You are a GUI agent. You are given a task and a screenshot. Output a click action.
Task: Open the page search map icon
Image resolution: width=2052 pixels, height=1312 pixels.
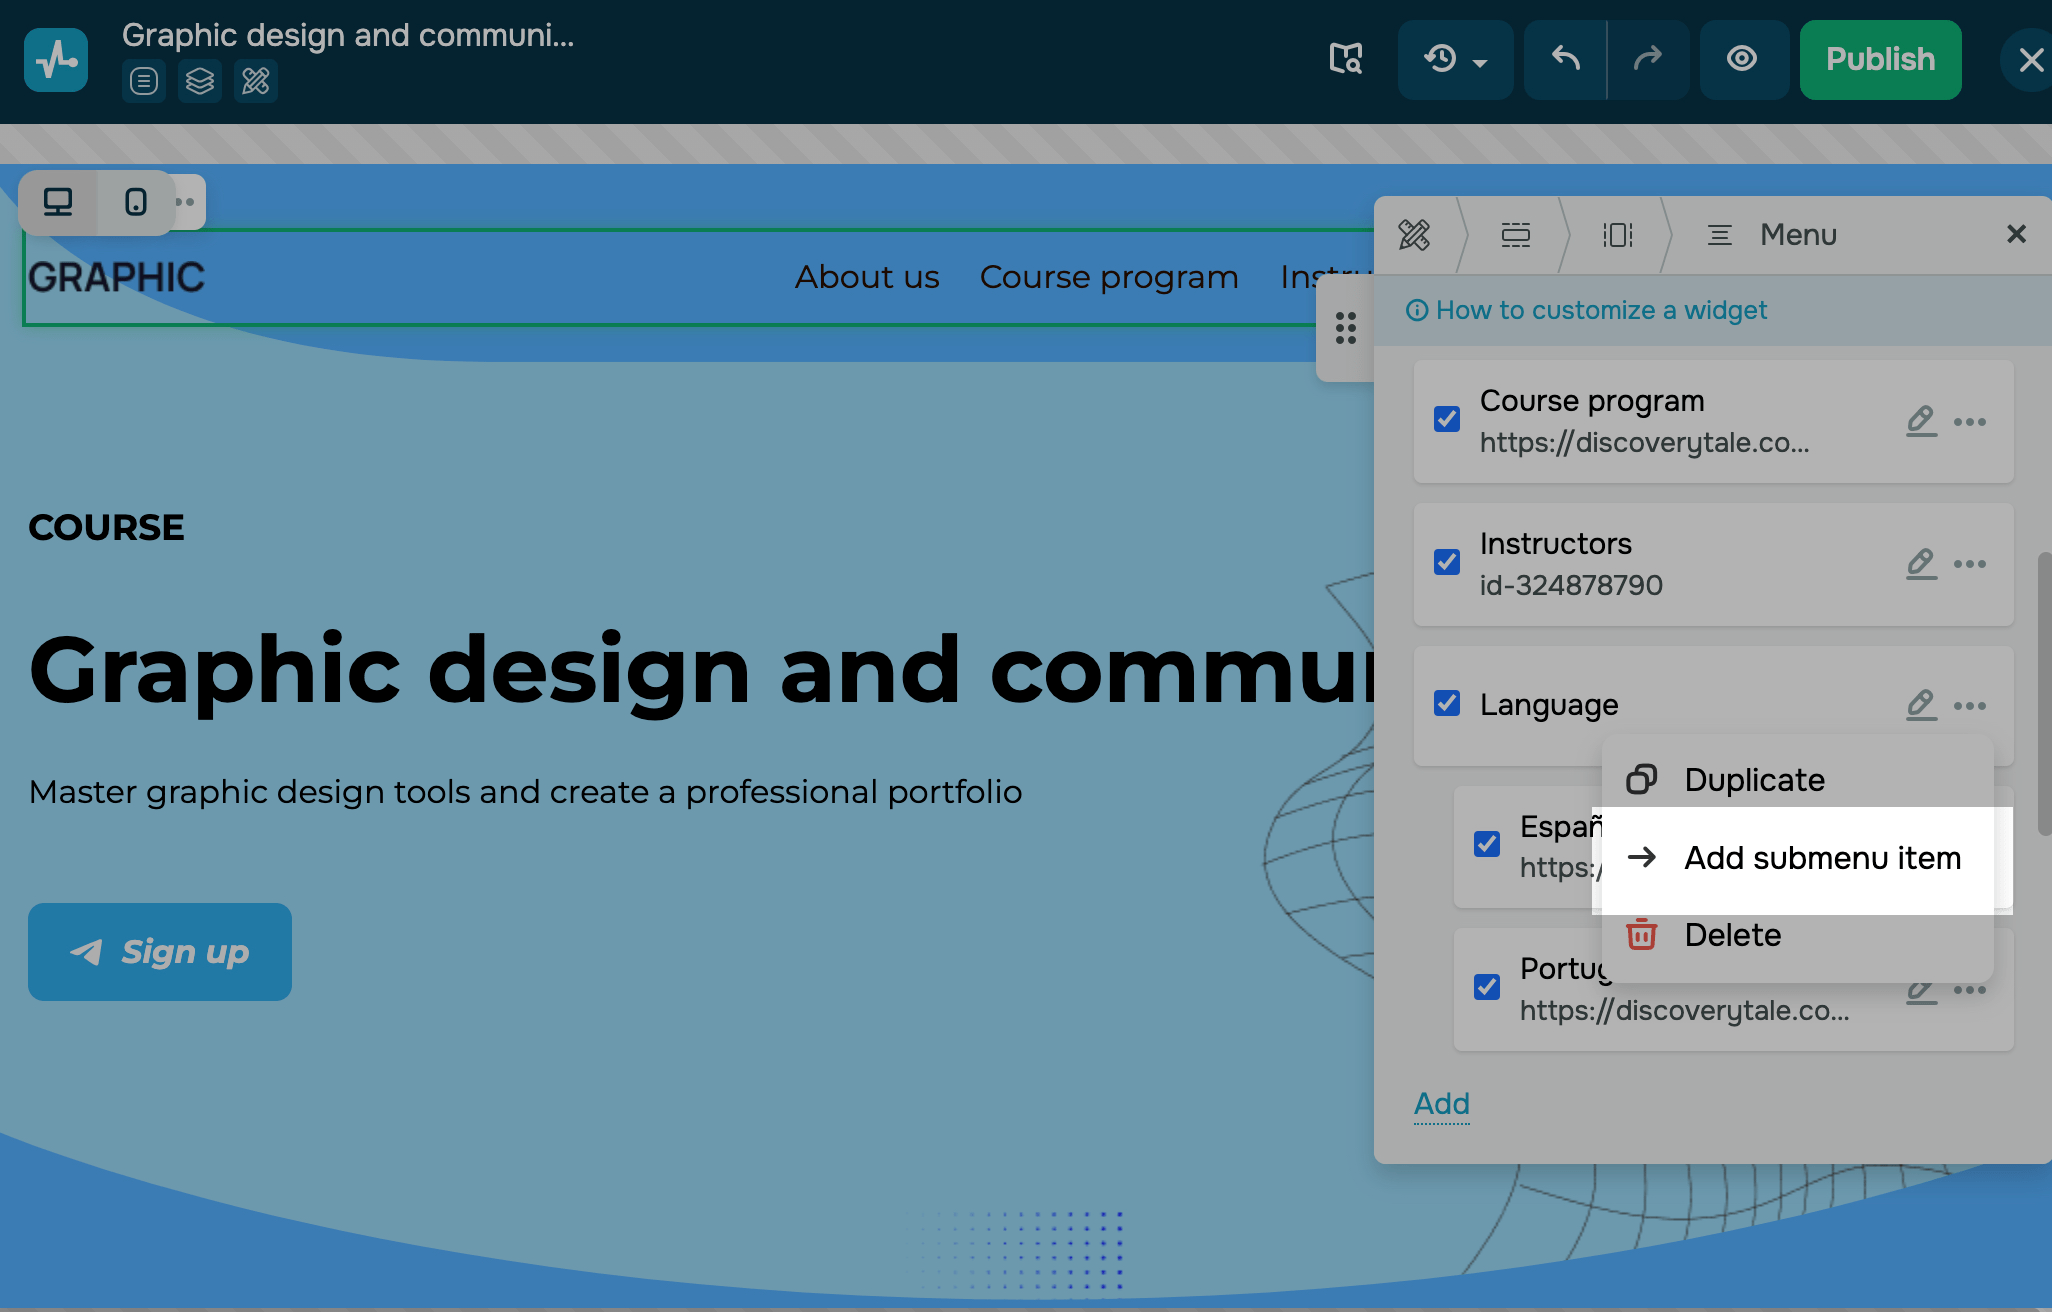click(1346, 59)
